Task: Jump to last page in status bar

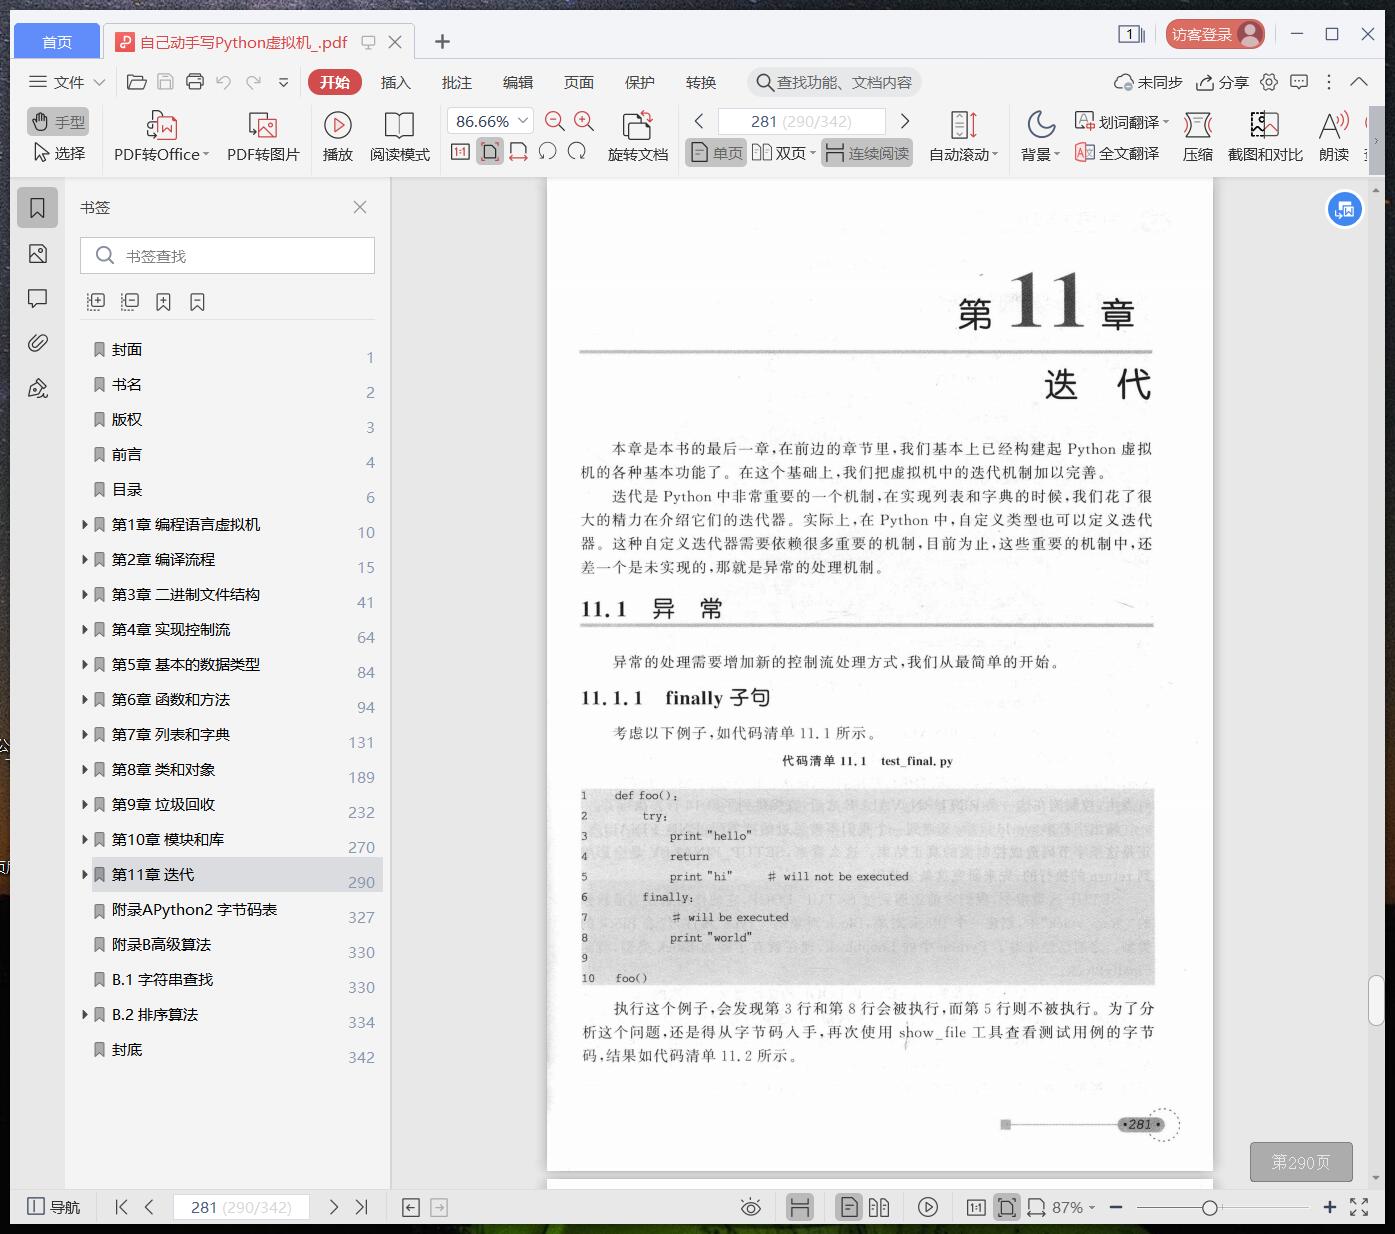Action: 362,1207
